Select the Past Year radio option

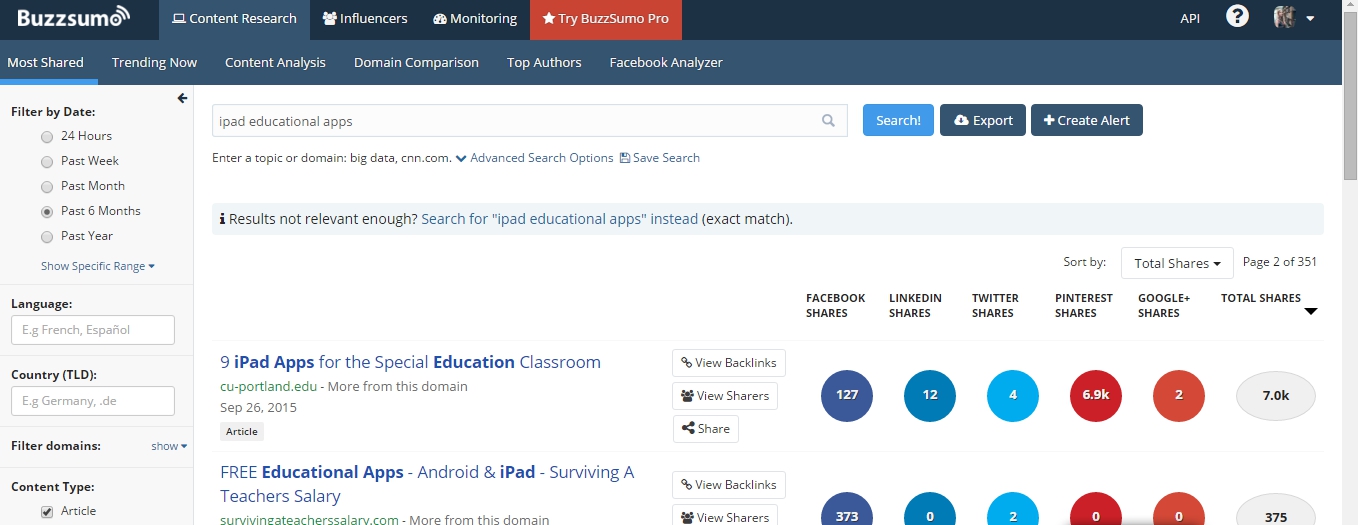47,237
